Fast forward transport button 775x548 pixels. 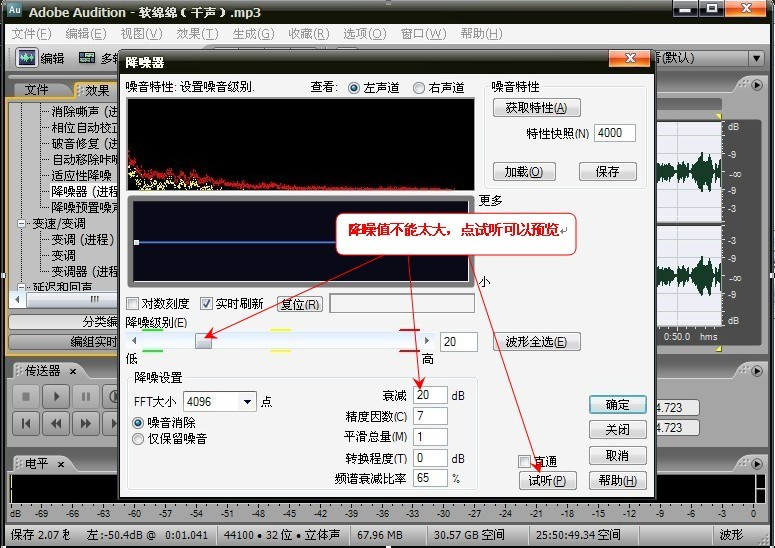[x=86, y=423]
